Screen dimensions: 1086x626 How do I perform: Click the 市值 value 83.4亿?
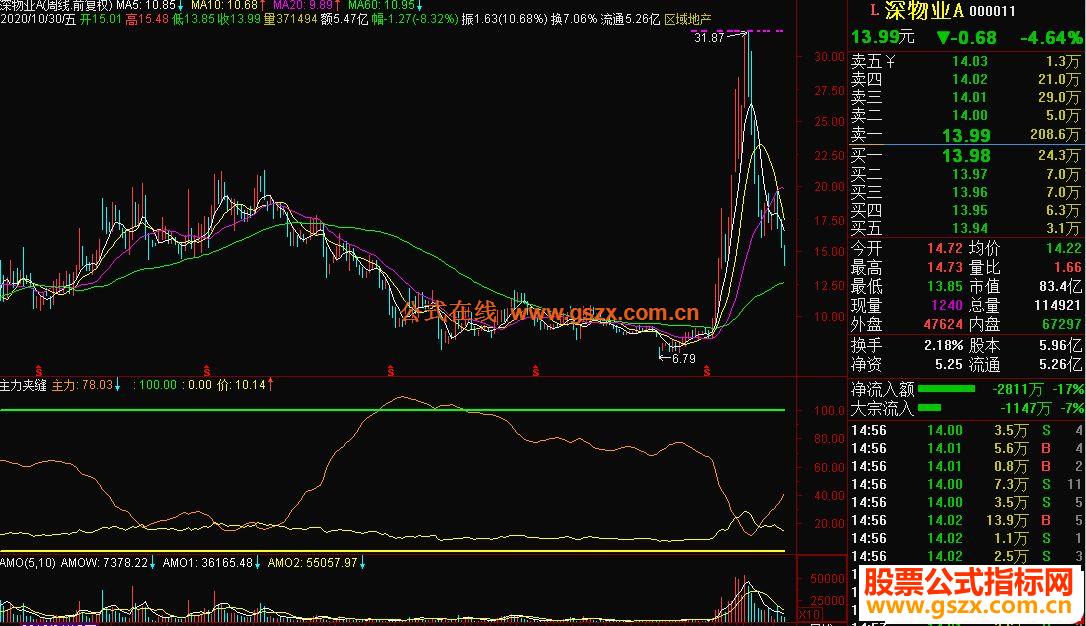click(x=1060, y=286)
